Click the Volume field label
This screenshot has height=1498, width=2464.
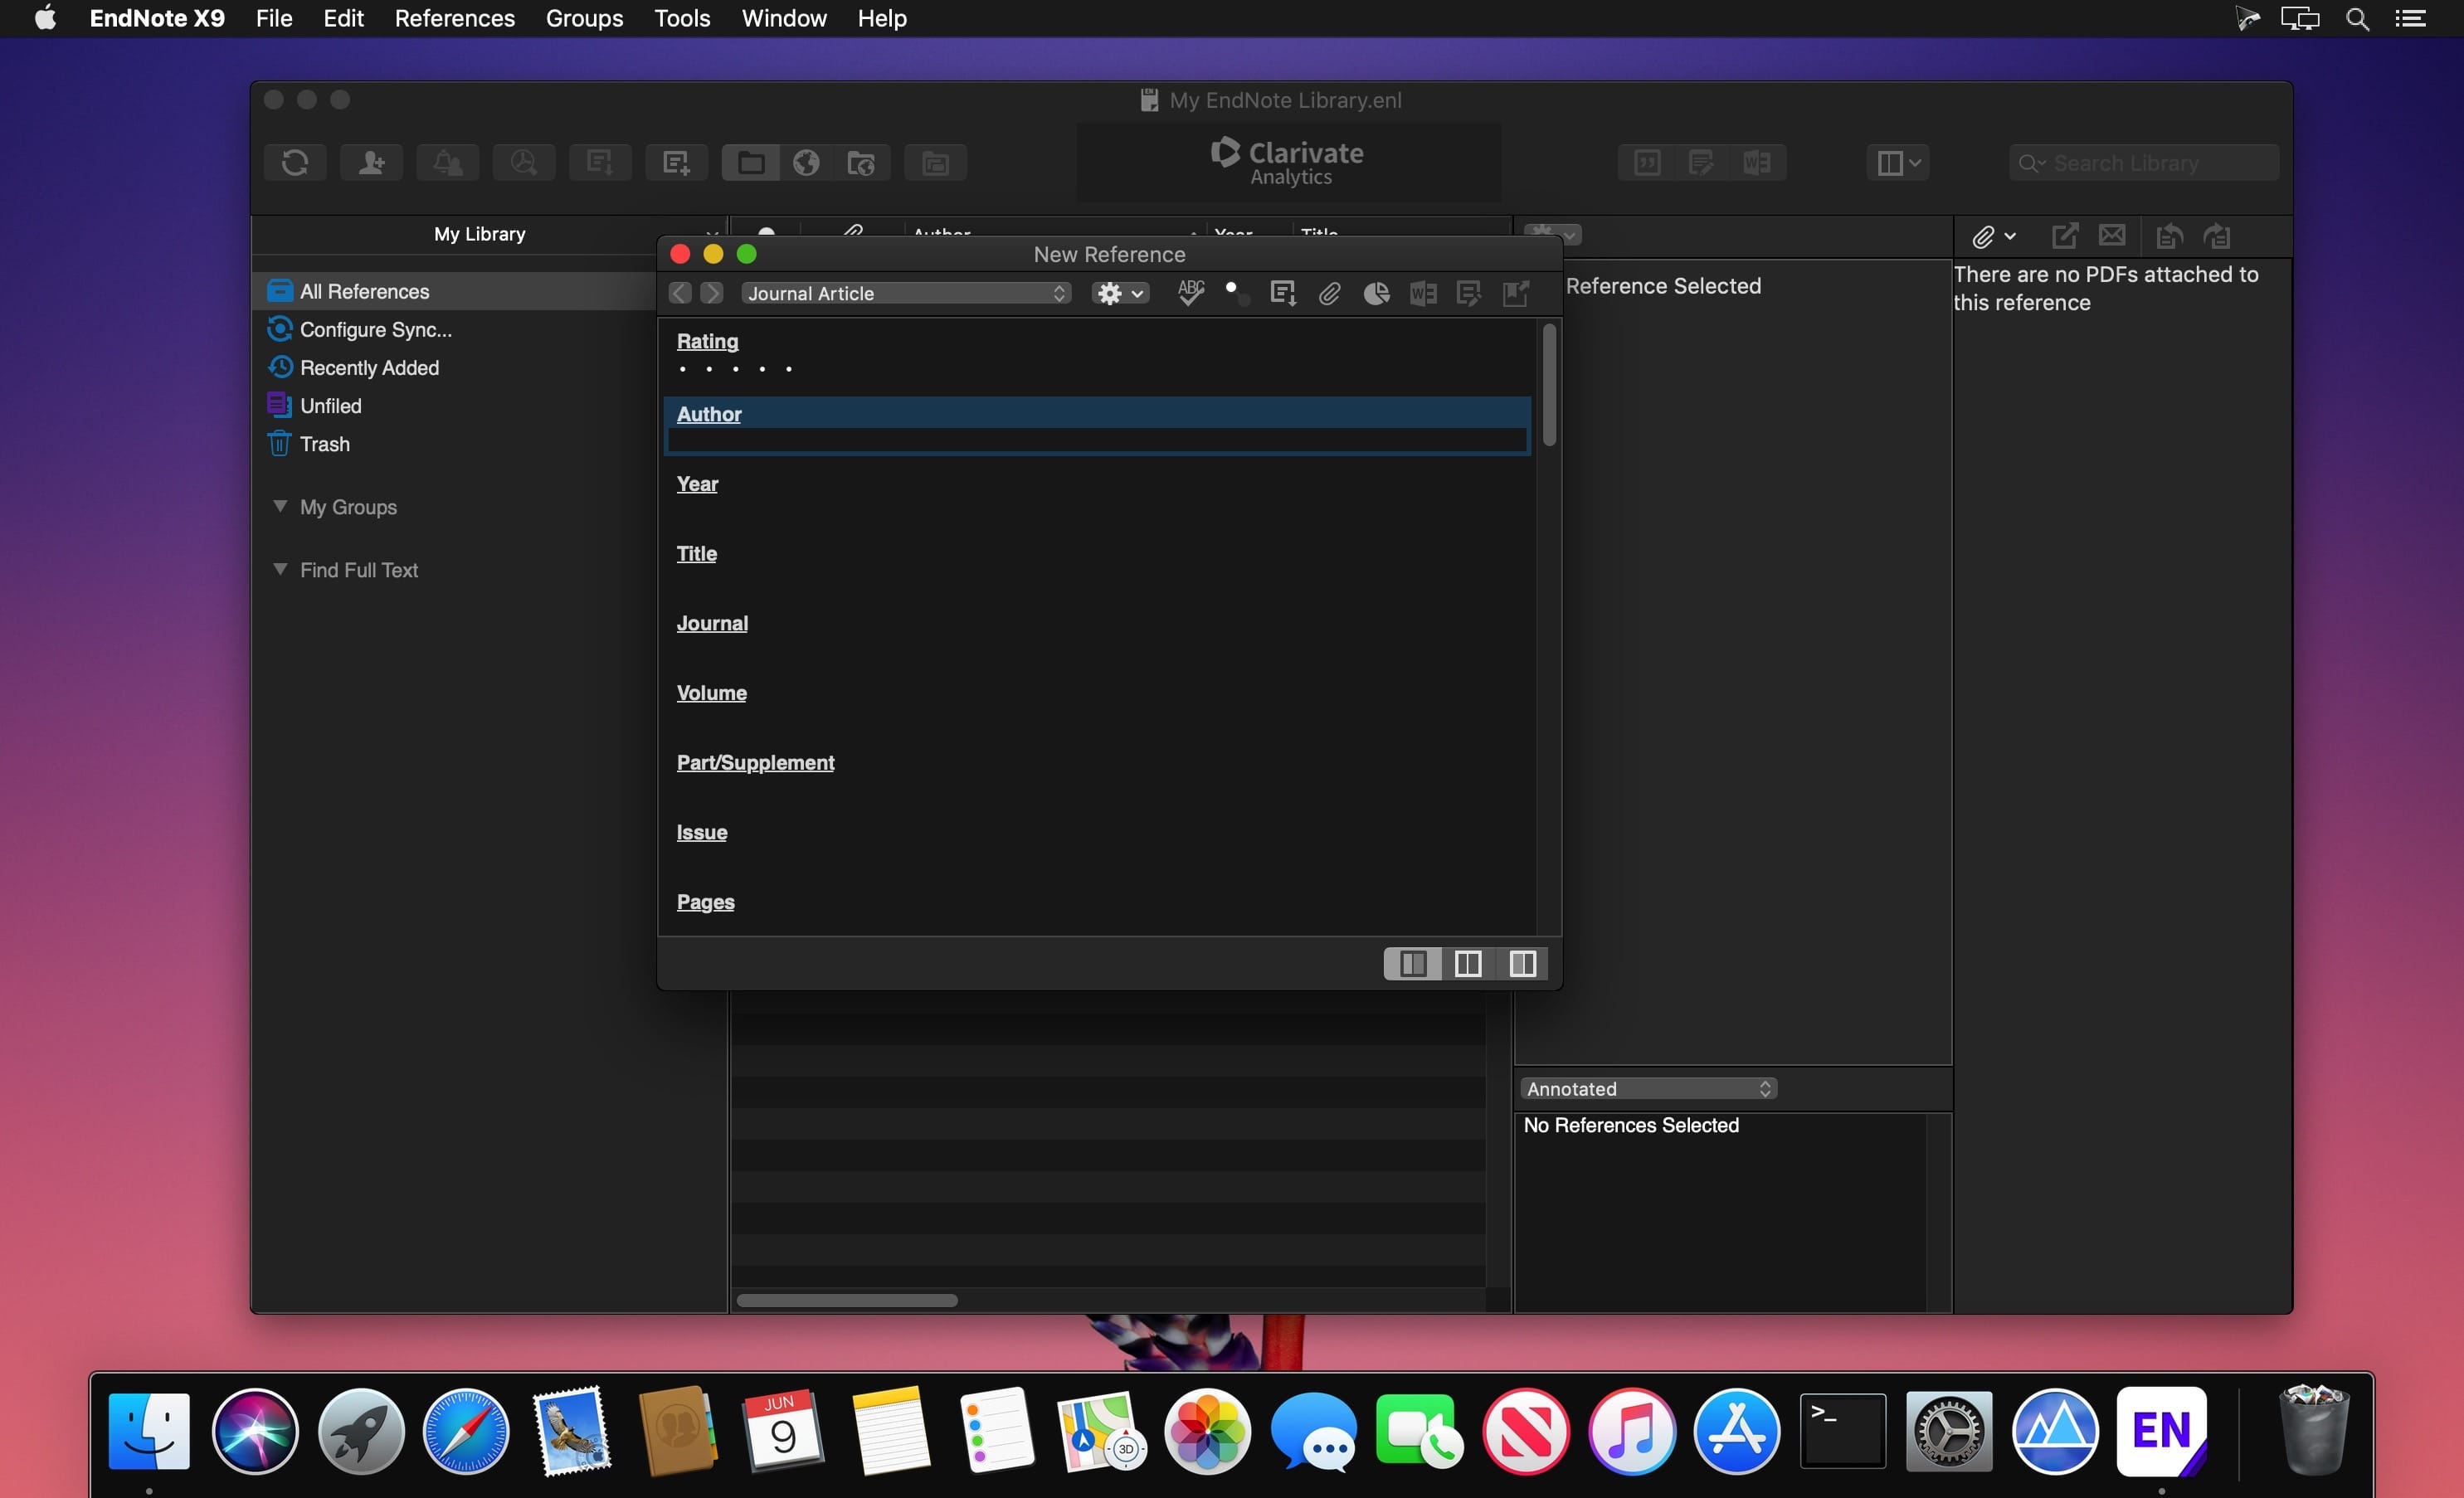[711, 693]
